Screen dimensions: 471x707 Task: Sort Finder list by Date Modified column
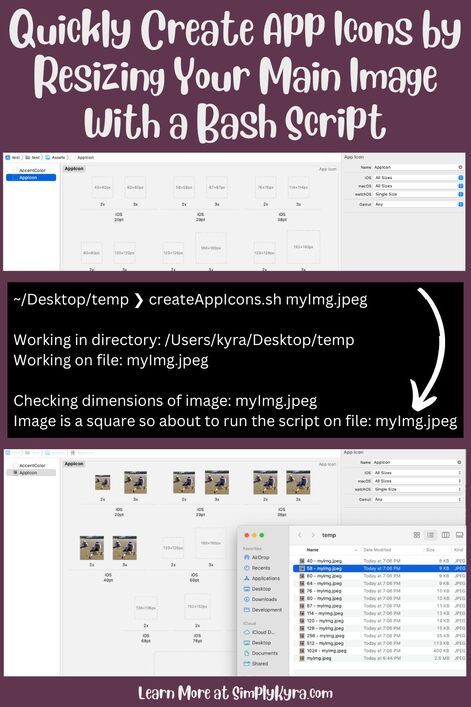(377, 550)
